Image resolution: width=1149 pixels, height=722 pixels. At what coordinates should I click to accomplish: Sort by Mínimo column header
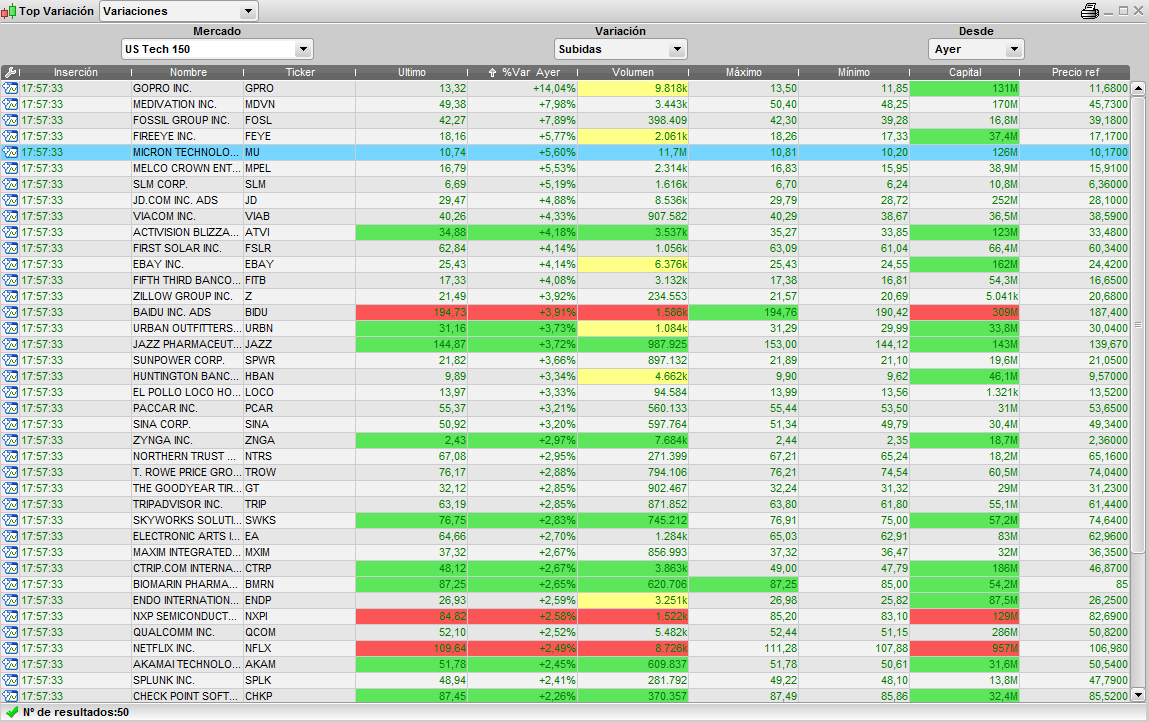(854, 73)
